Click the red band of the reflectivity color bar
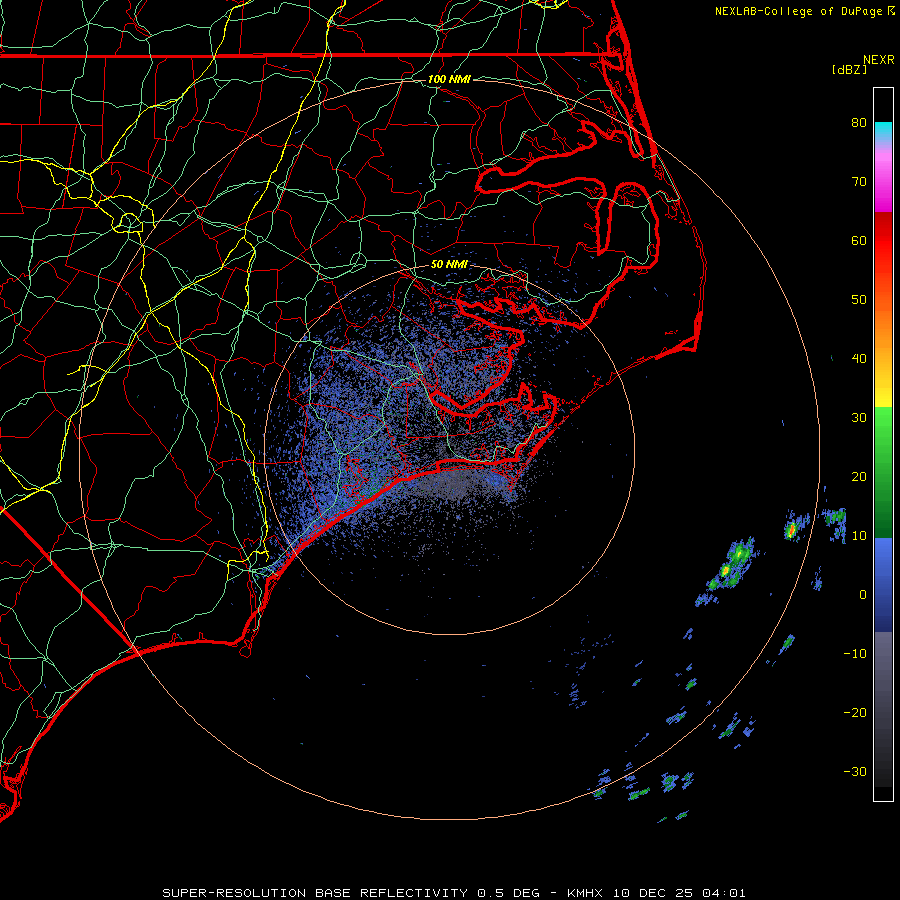 point(883,241)
